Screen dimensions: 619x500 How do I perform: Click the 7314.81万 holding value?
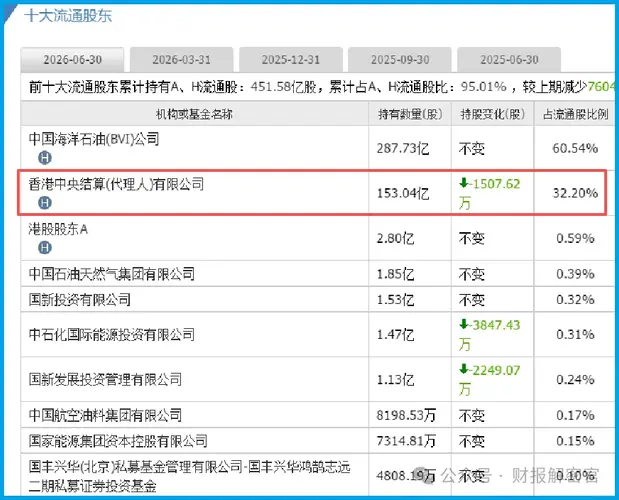pyautogui.click(x=406, y=441)
